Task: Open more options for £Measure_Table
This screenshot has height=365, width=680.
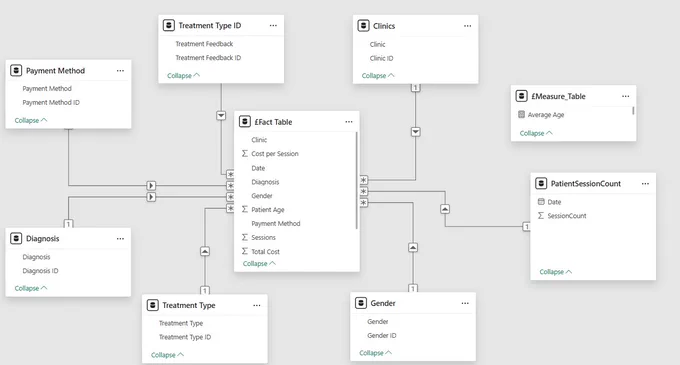Action: 625,96
